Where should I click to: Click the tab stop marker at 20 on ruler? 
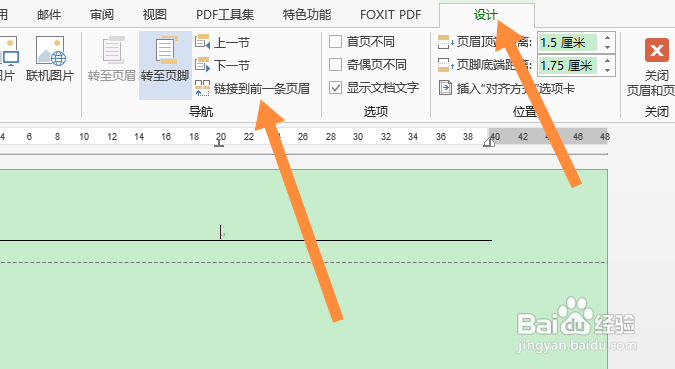(x=219, y=144)
